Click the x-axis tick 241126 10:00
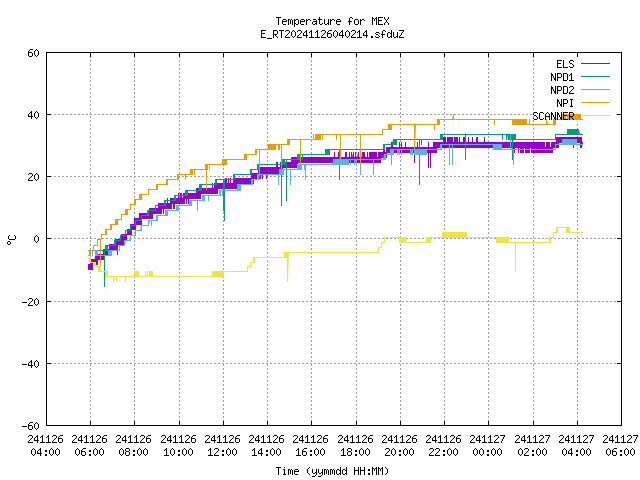Viewport: 640px width, 480px height. (179, 446)
